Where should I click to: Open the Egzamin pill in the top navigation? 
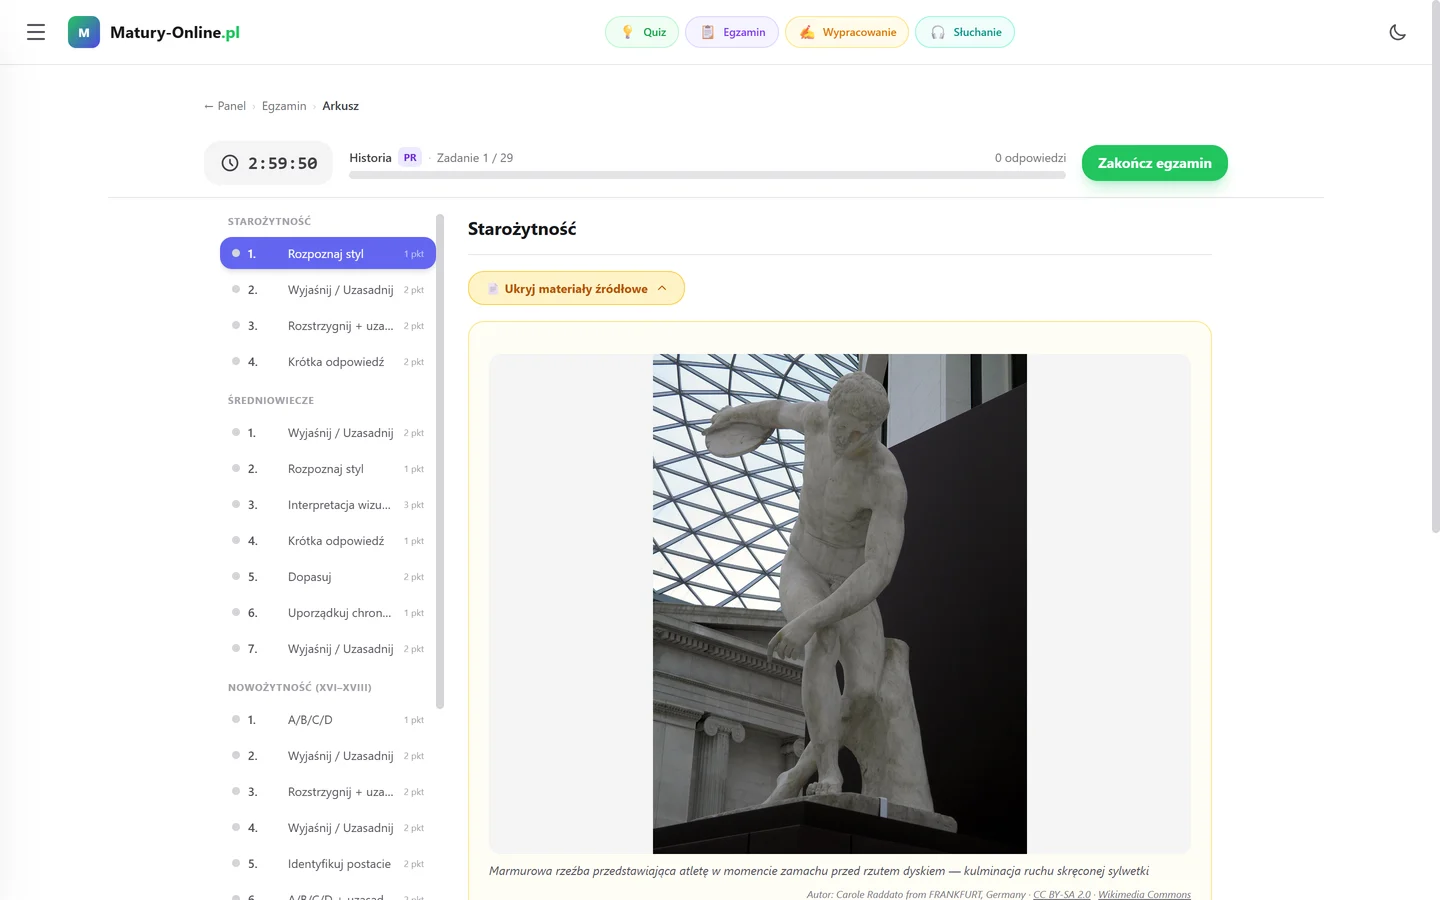732,32
